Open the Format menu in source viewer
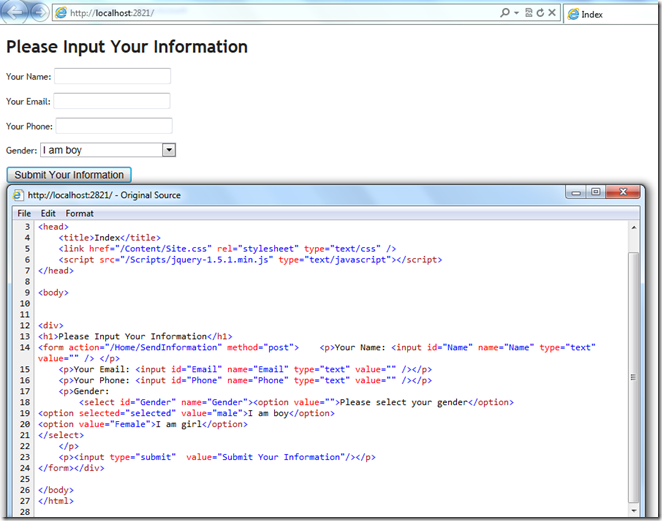 79,214
